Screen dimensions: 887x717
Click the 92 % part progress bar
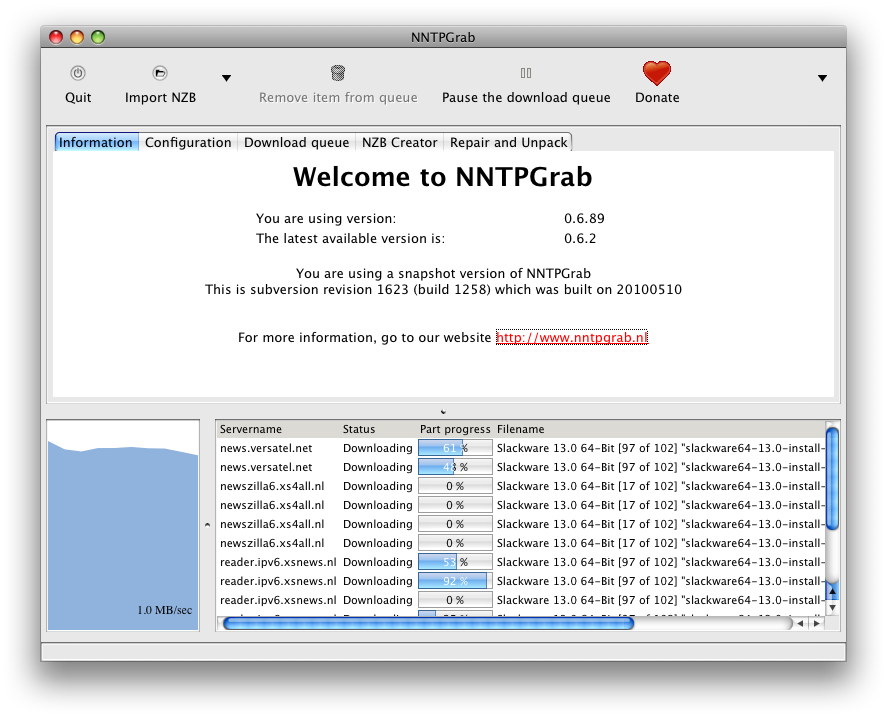[455, 581]
